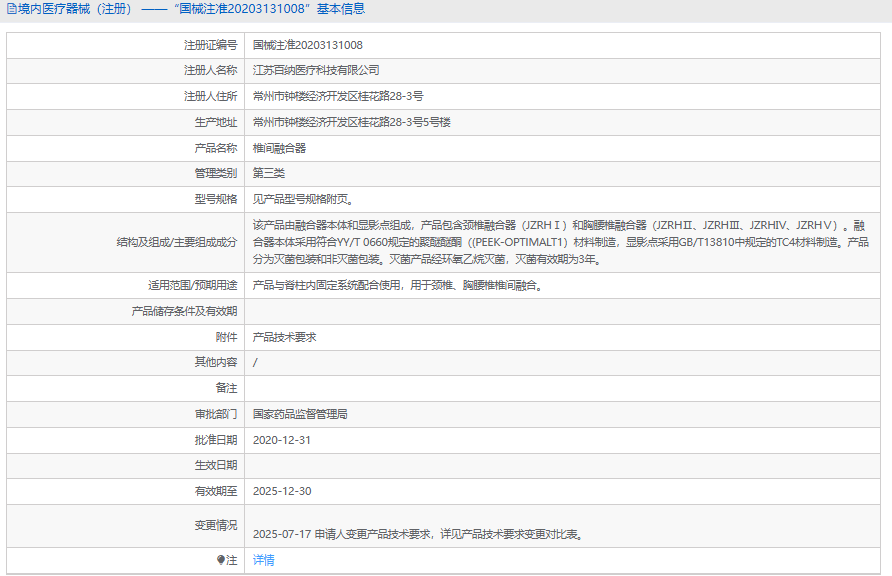Click the document icon beside 境内医疗器械 title
Screen dimensions: 892x576
point(11,9)
